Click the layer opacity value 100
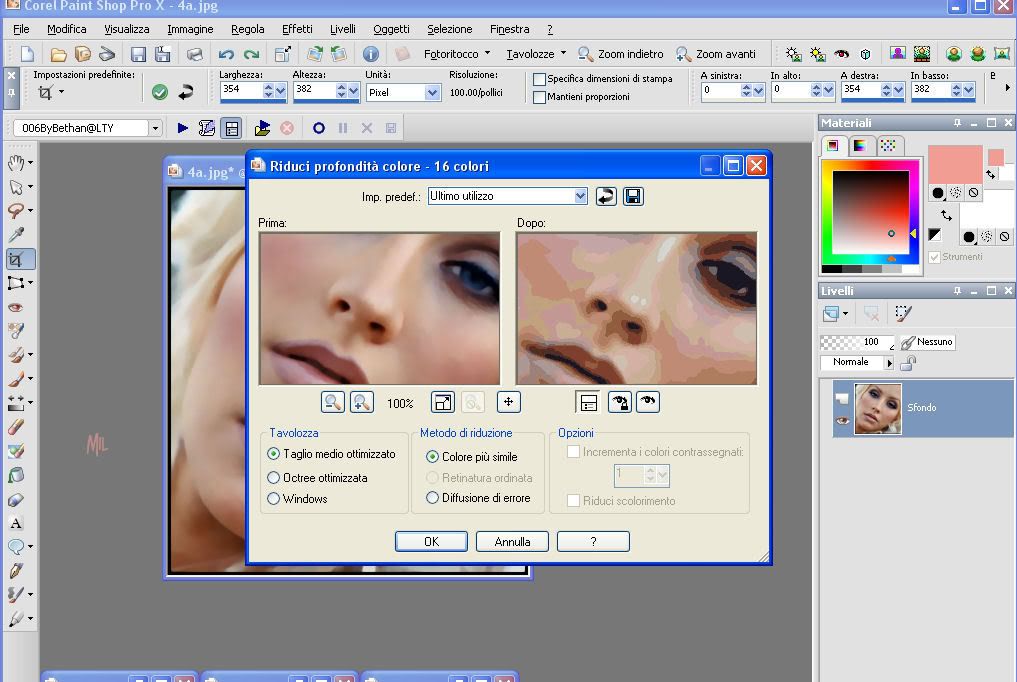The image size is (1017, 682). click(x=871, y=342)
